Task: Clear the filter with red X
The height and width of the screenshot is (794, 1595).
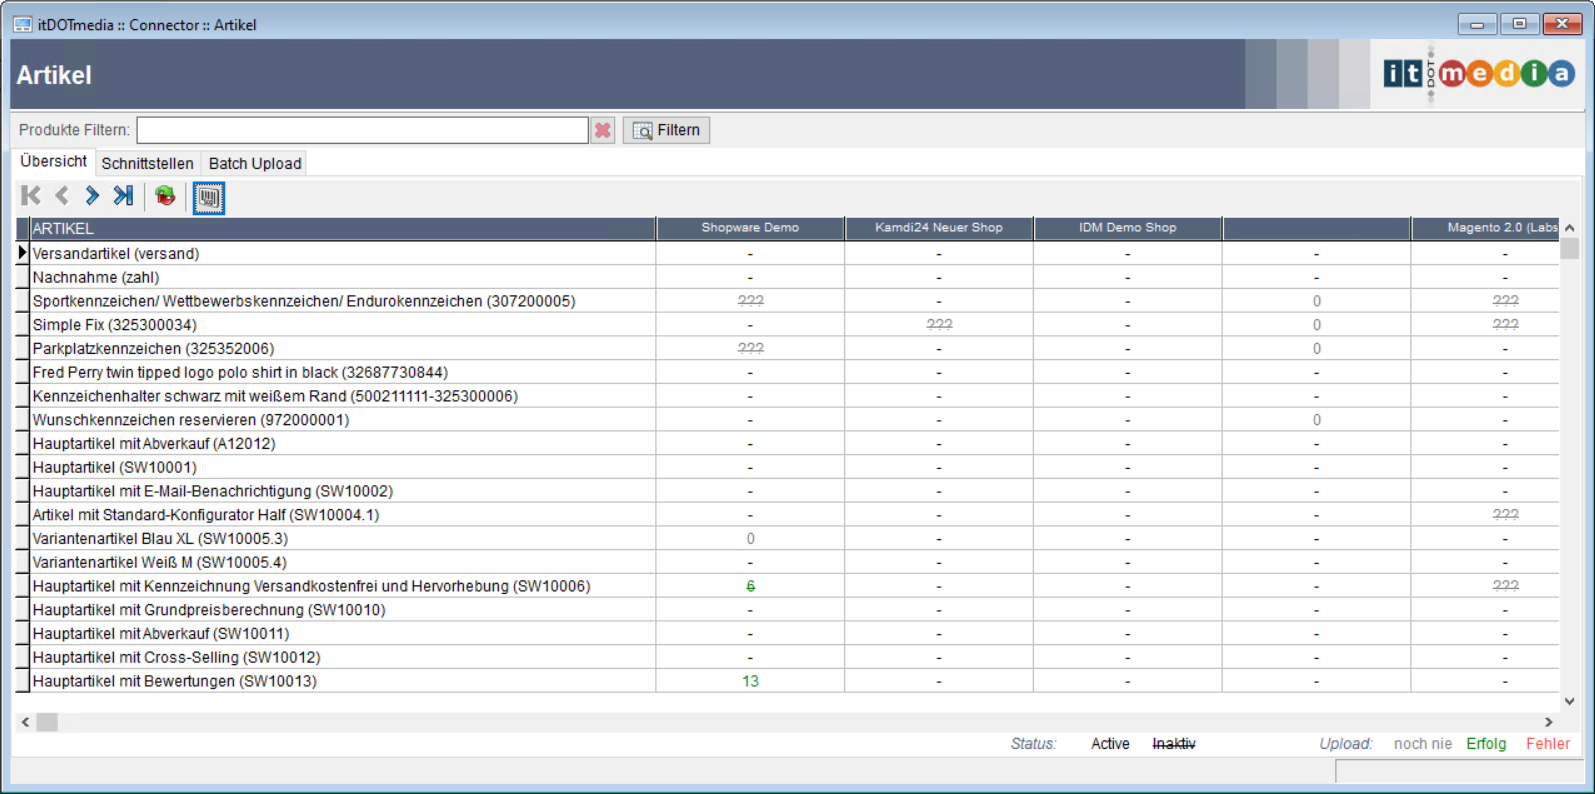Action: [602, 130]
